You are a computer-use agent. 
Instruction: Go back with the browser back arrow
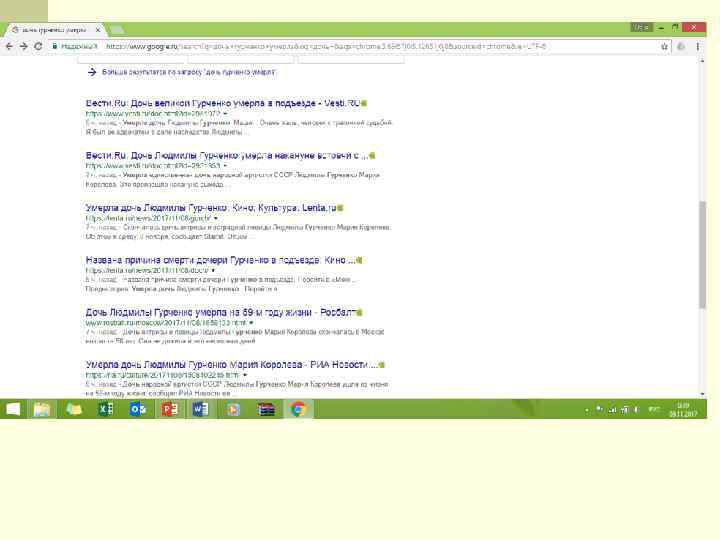pos(9,46)
